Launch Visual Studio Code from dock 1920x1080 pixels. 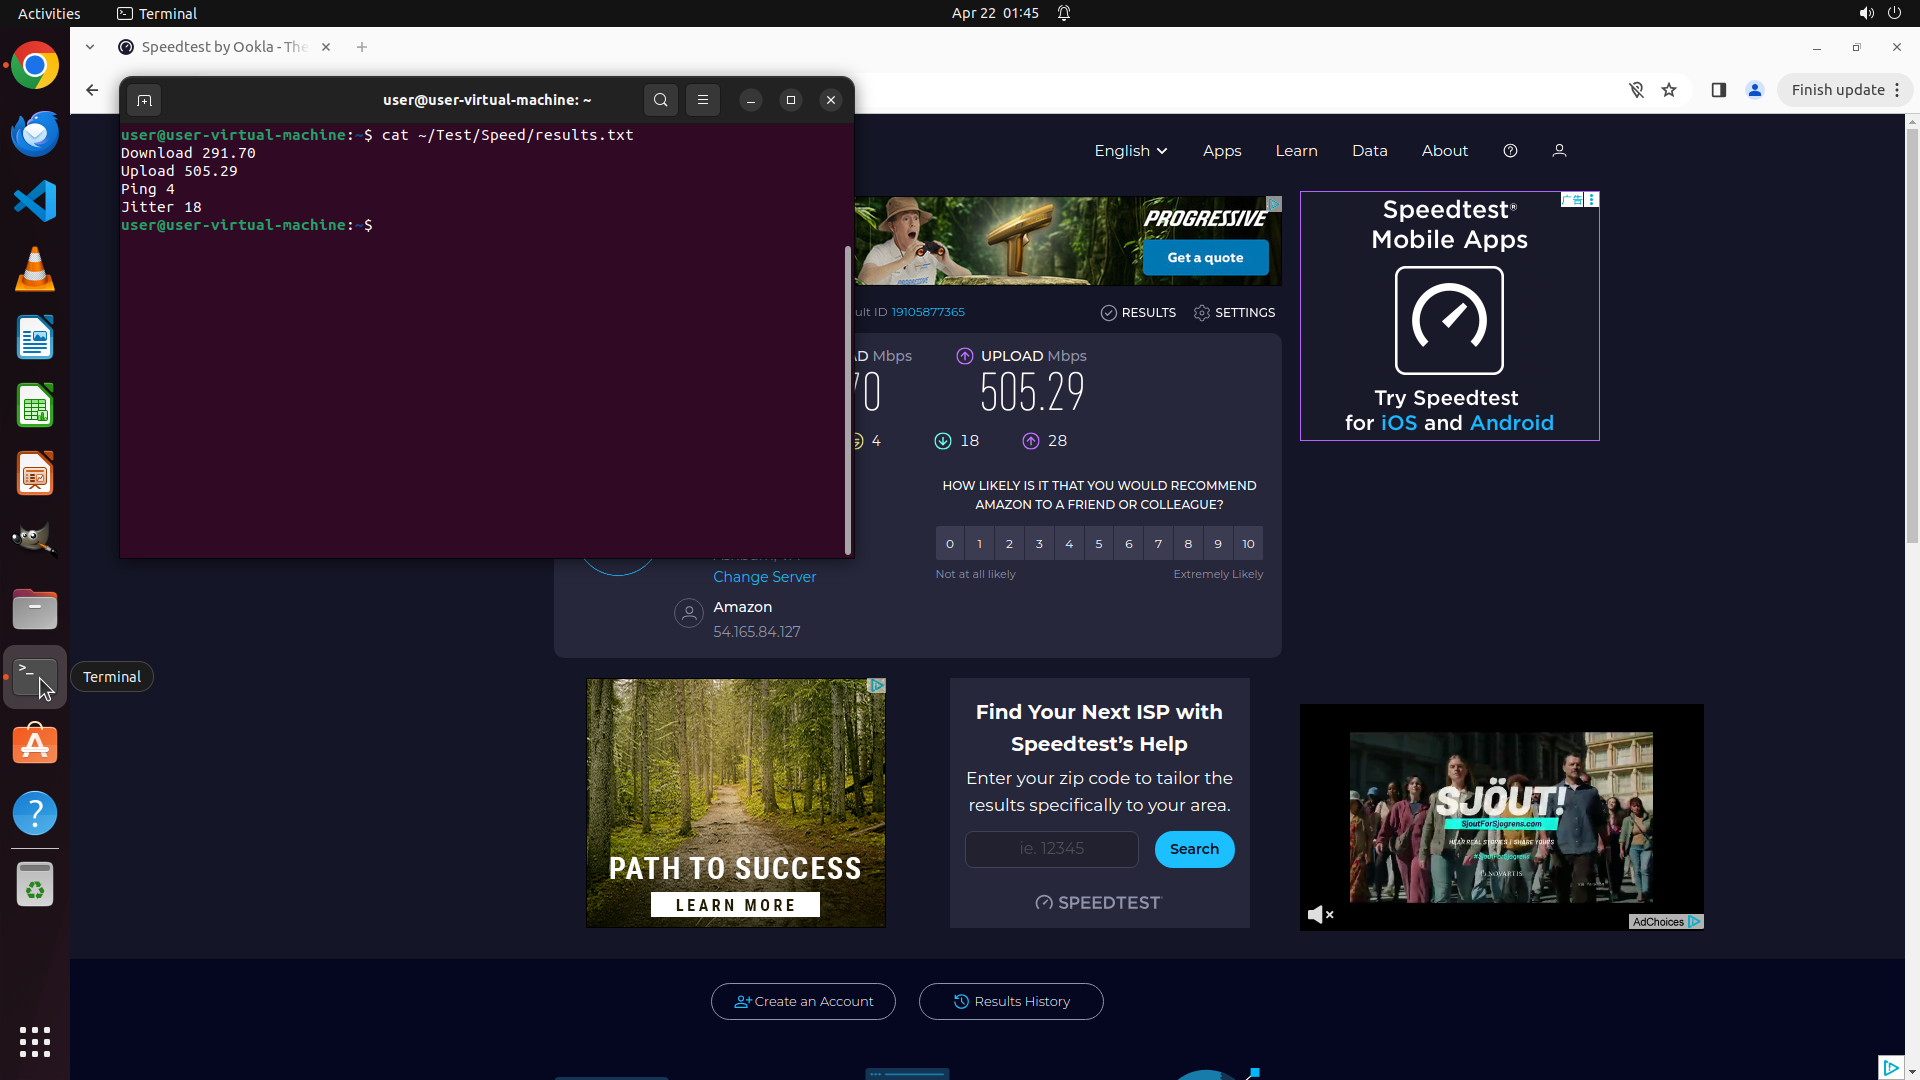click(35, 202)
